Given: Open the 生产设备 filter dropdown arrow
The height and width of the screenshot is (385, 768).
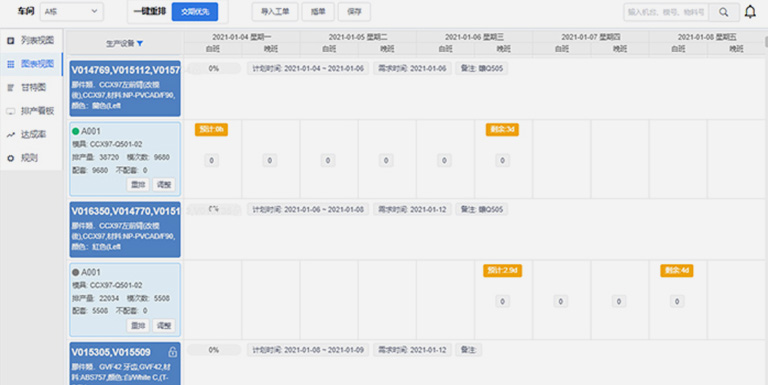Looking at the screenshot, I should (140, 44).
